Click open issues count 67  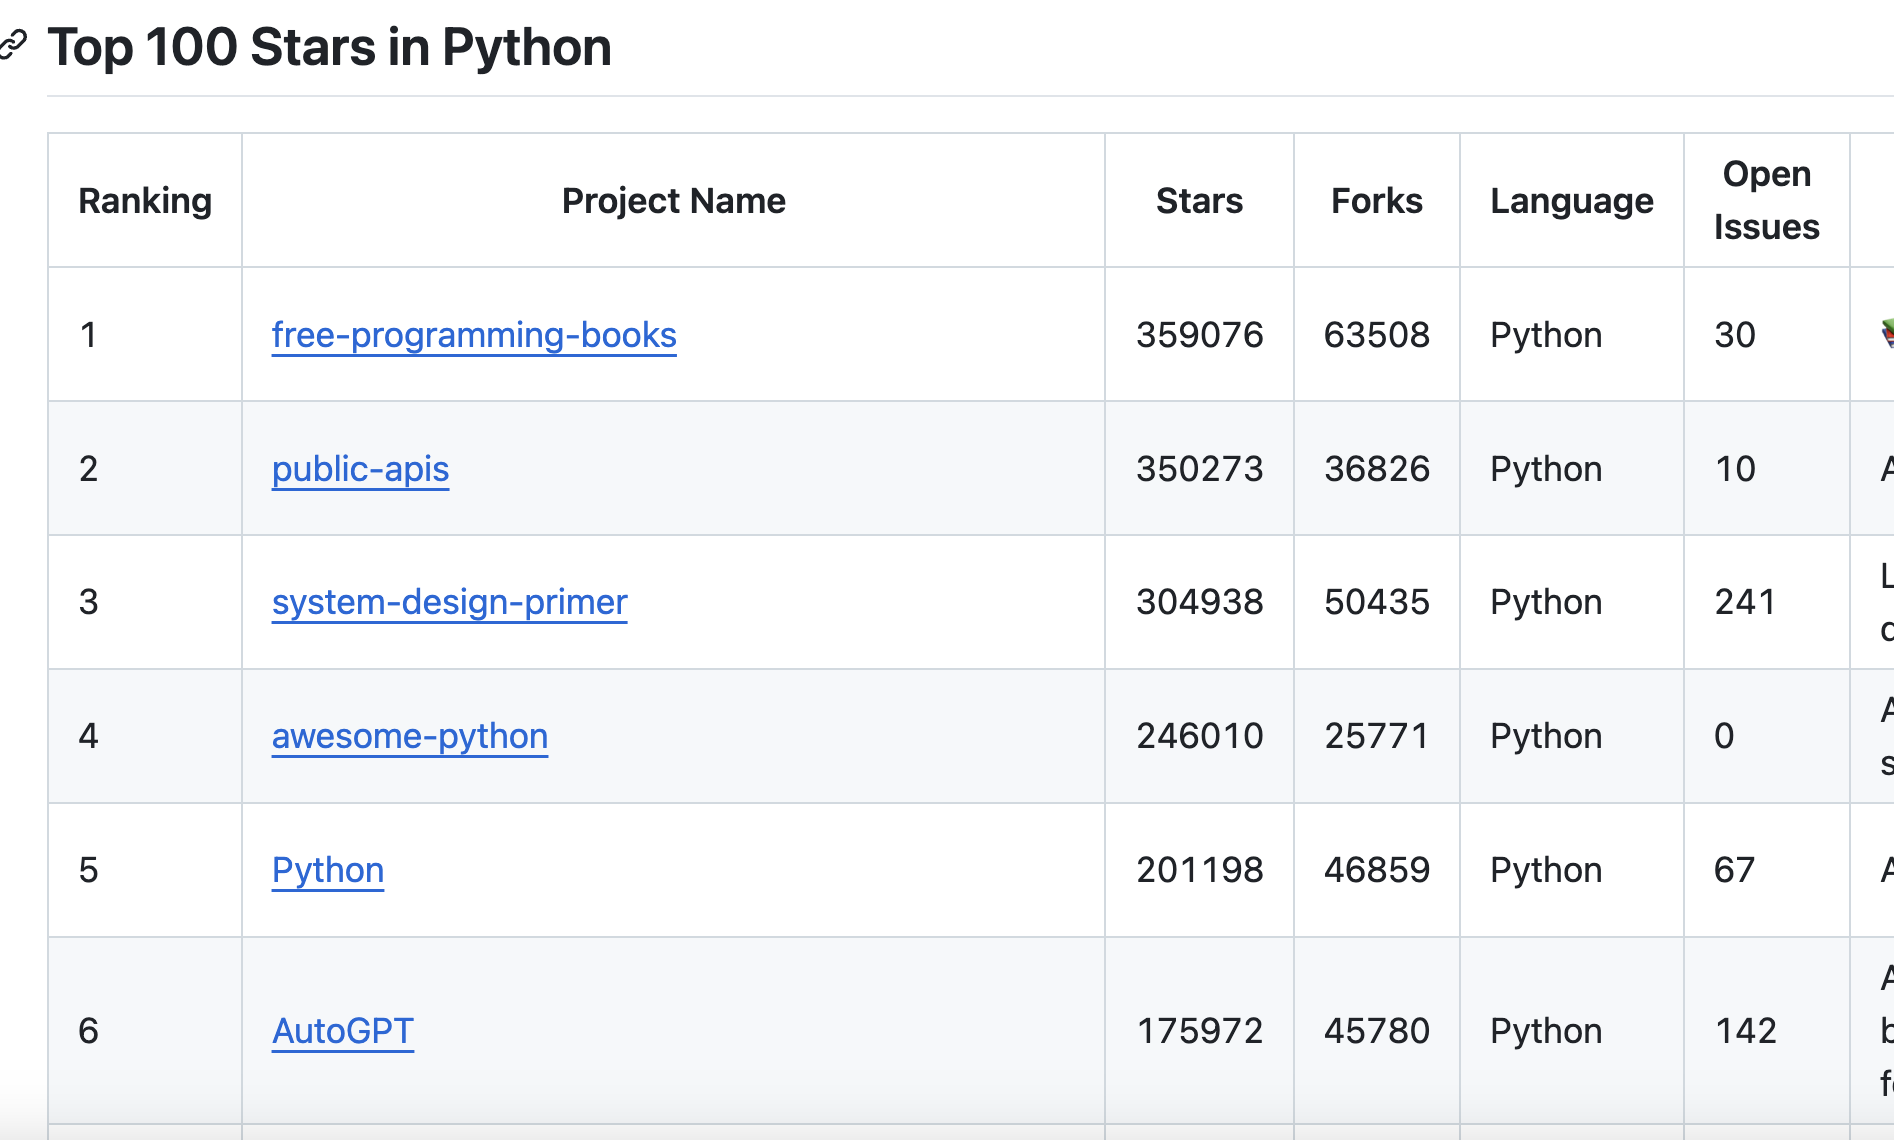point(1734,870)
